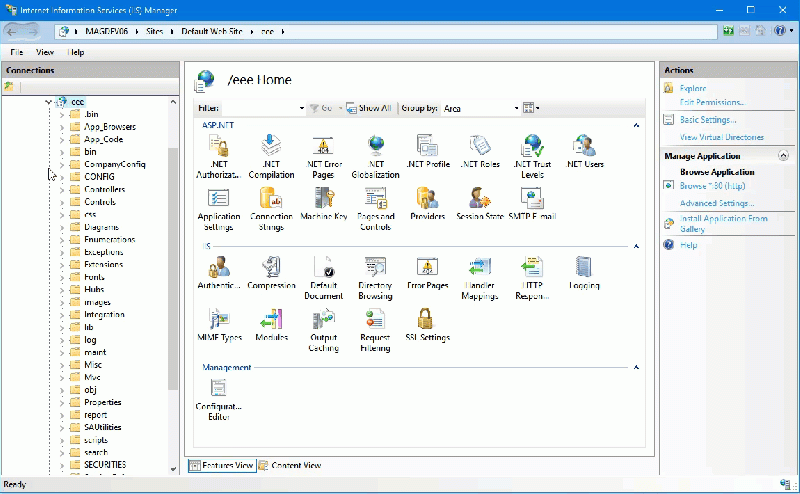Switch to Features View tab

click(x=221, y=465)
